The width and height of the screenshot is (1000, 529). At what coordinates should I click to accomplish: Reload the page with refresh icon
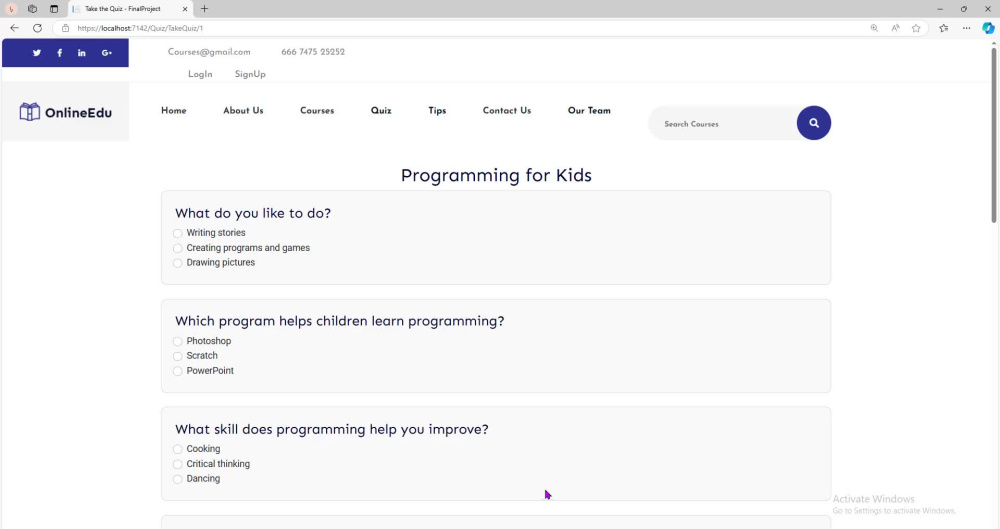(38, 28)
